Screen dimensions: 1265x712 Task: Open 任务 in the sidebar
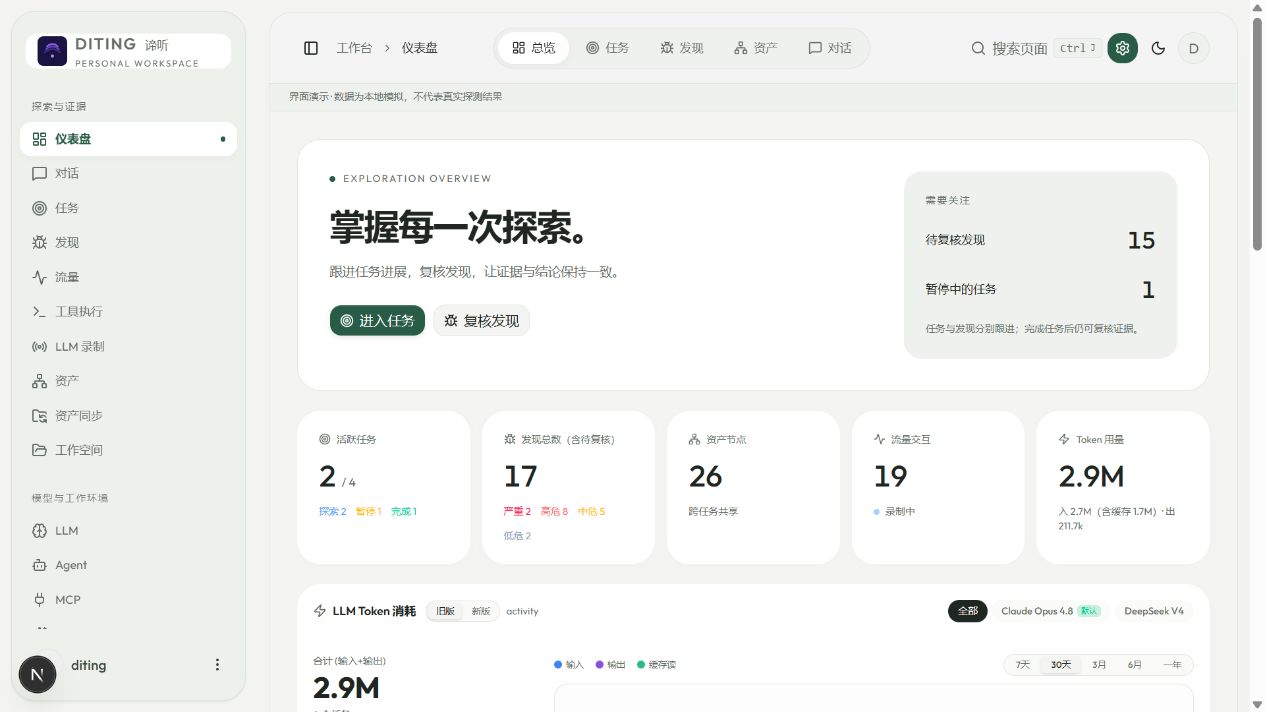128,208
